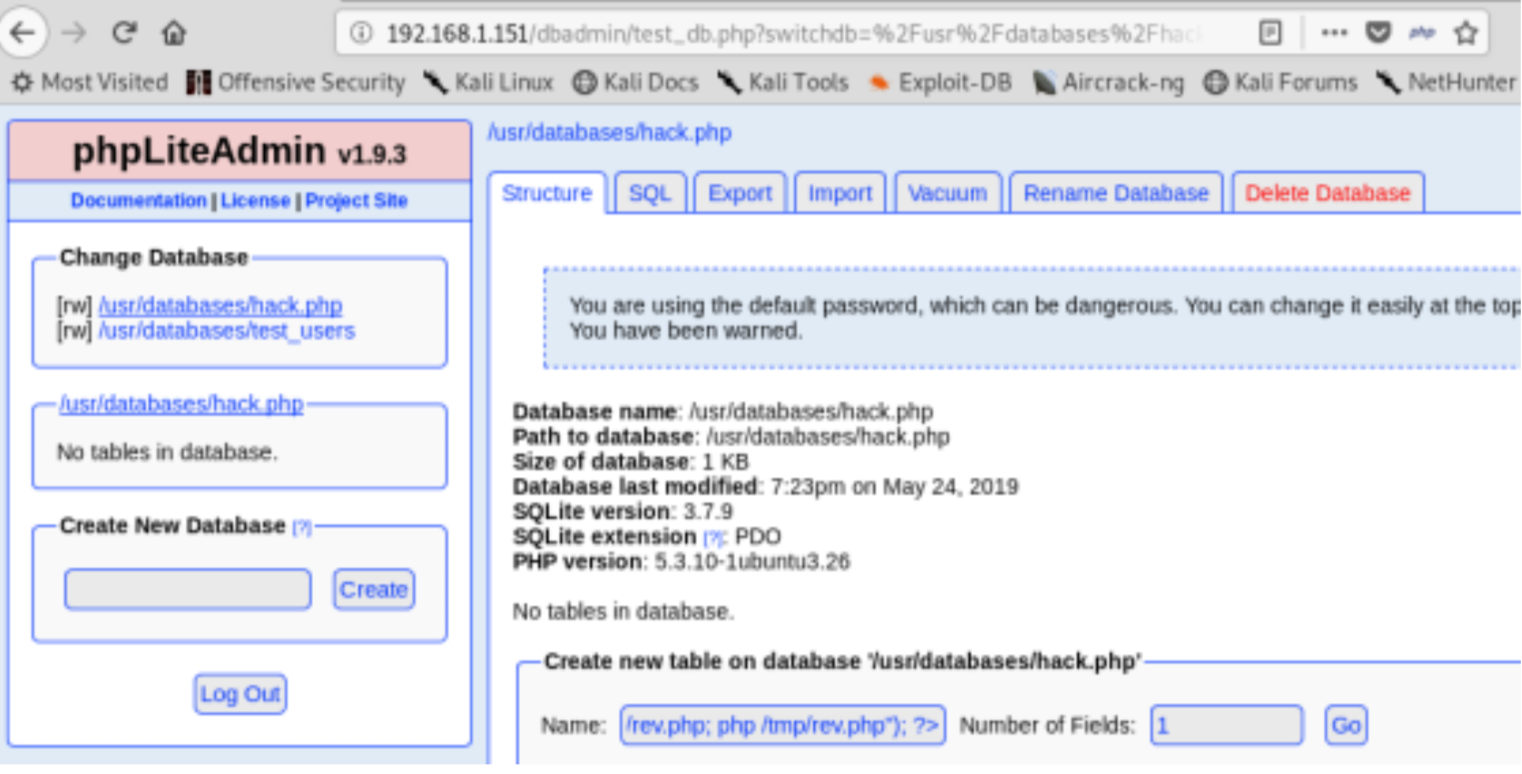Click the Number of Fields input
Image resolution: width=1522 pixels, height=774 pixels.
point(1227,725)
